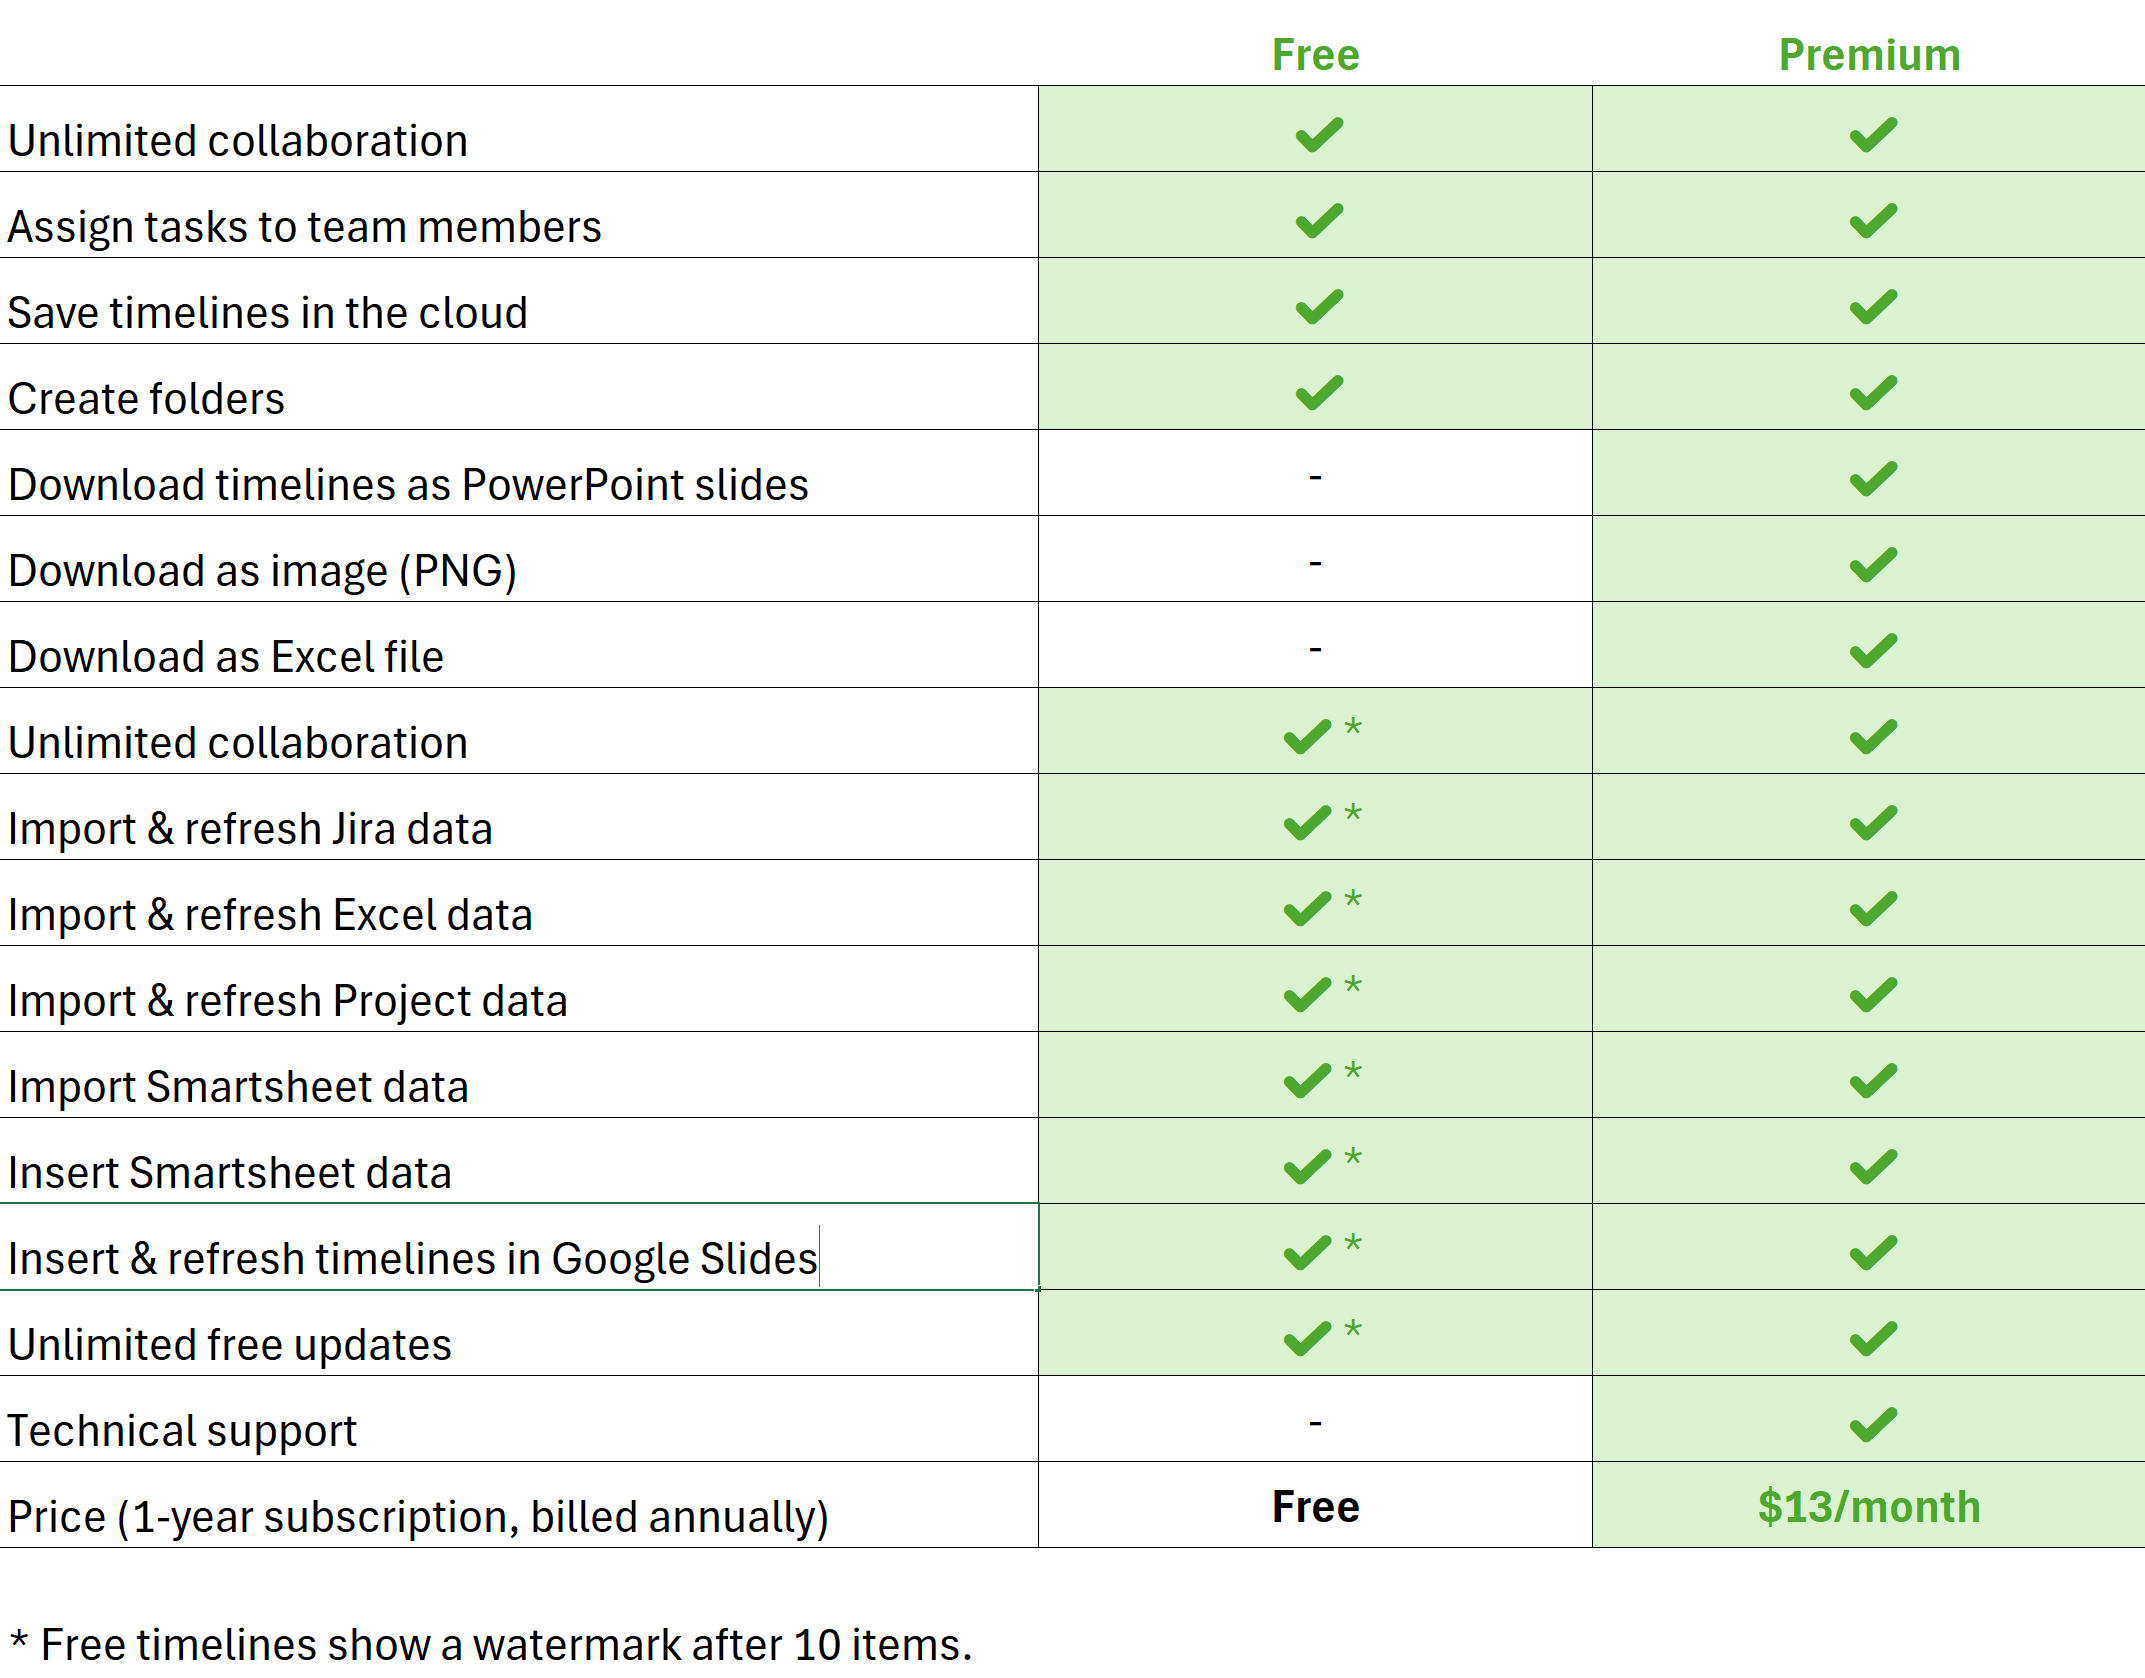Click Premium checkmark for Download as Excel file
This screenshot has height=1678, width=2145.
click(1873, 651)
